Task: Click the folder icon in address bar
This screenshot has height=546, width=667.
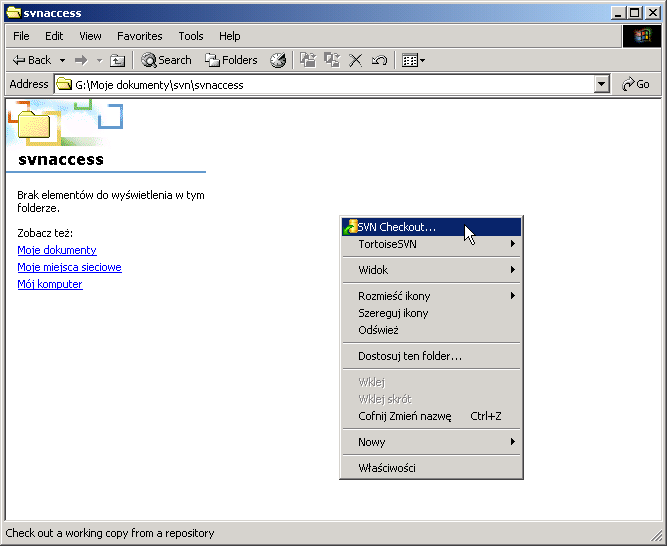Action: tap(64, 84)
